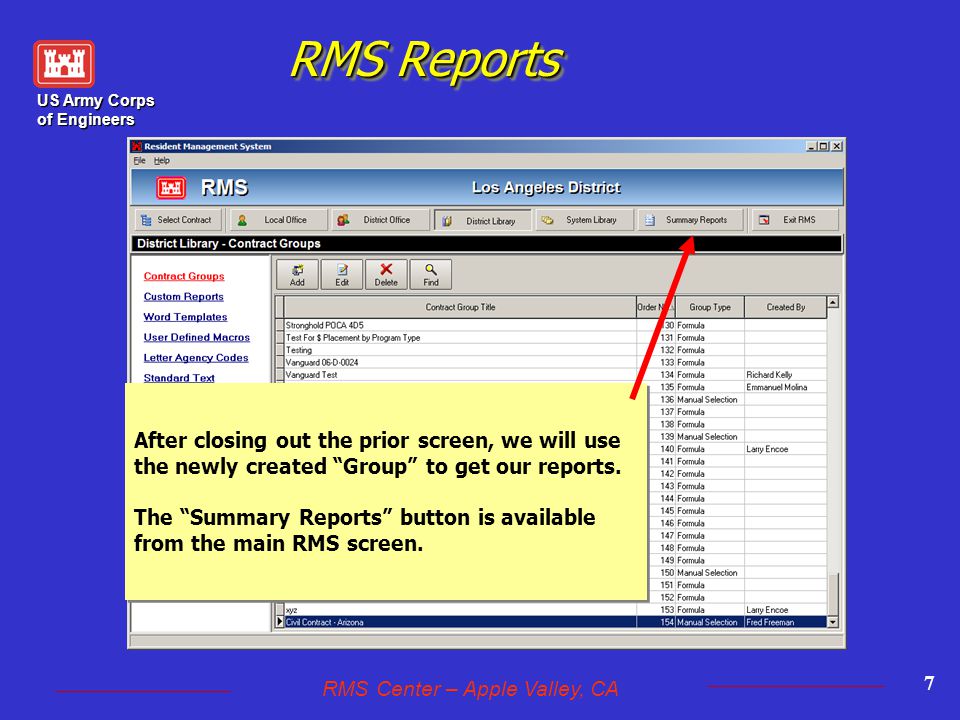The width and height of the screenshot is (960, 720).
Task: Click the Exit RMS button
Action: pyautogui.click(x=795, y=220)
